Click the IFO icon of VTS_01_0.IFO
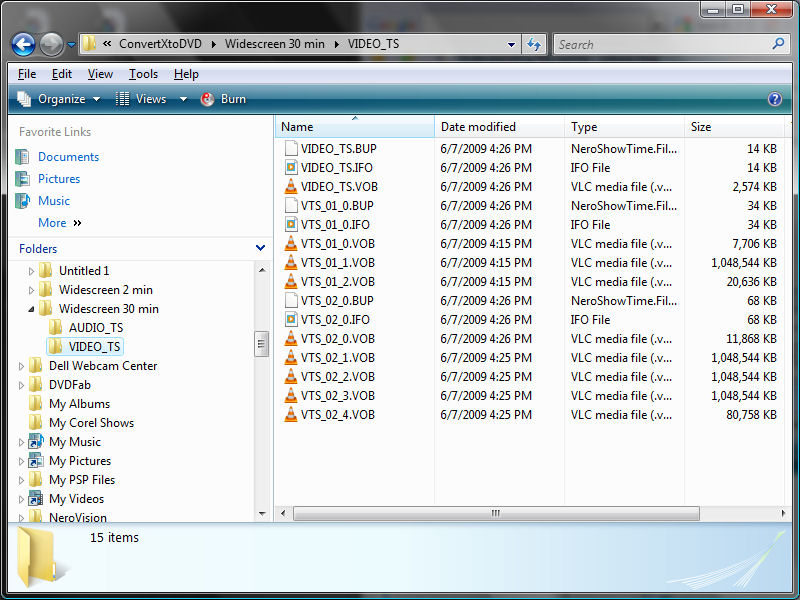800x600 pixels. click(291, 224)
